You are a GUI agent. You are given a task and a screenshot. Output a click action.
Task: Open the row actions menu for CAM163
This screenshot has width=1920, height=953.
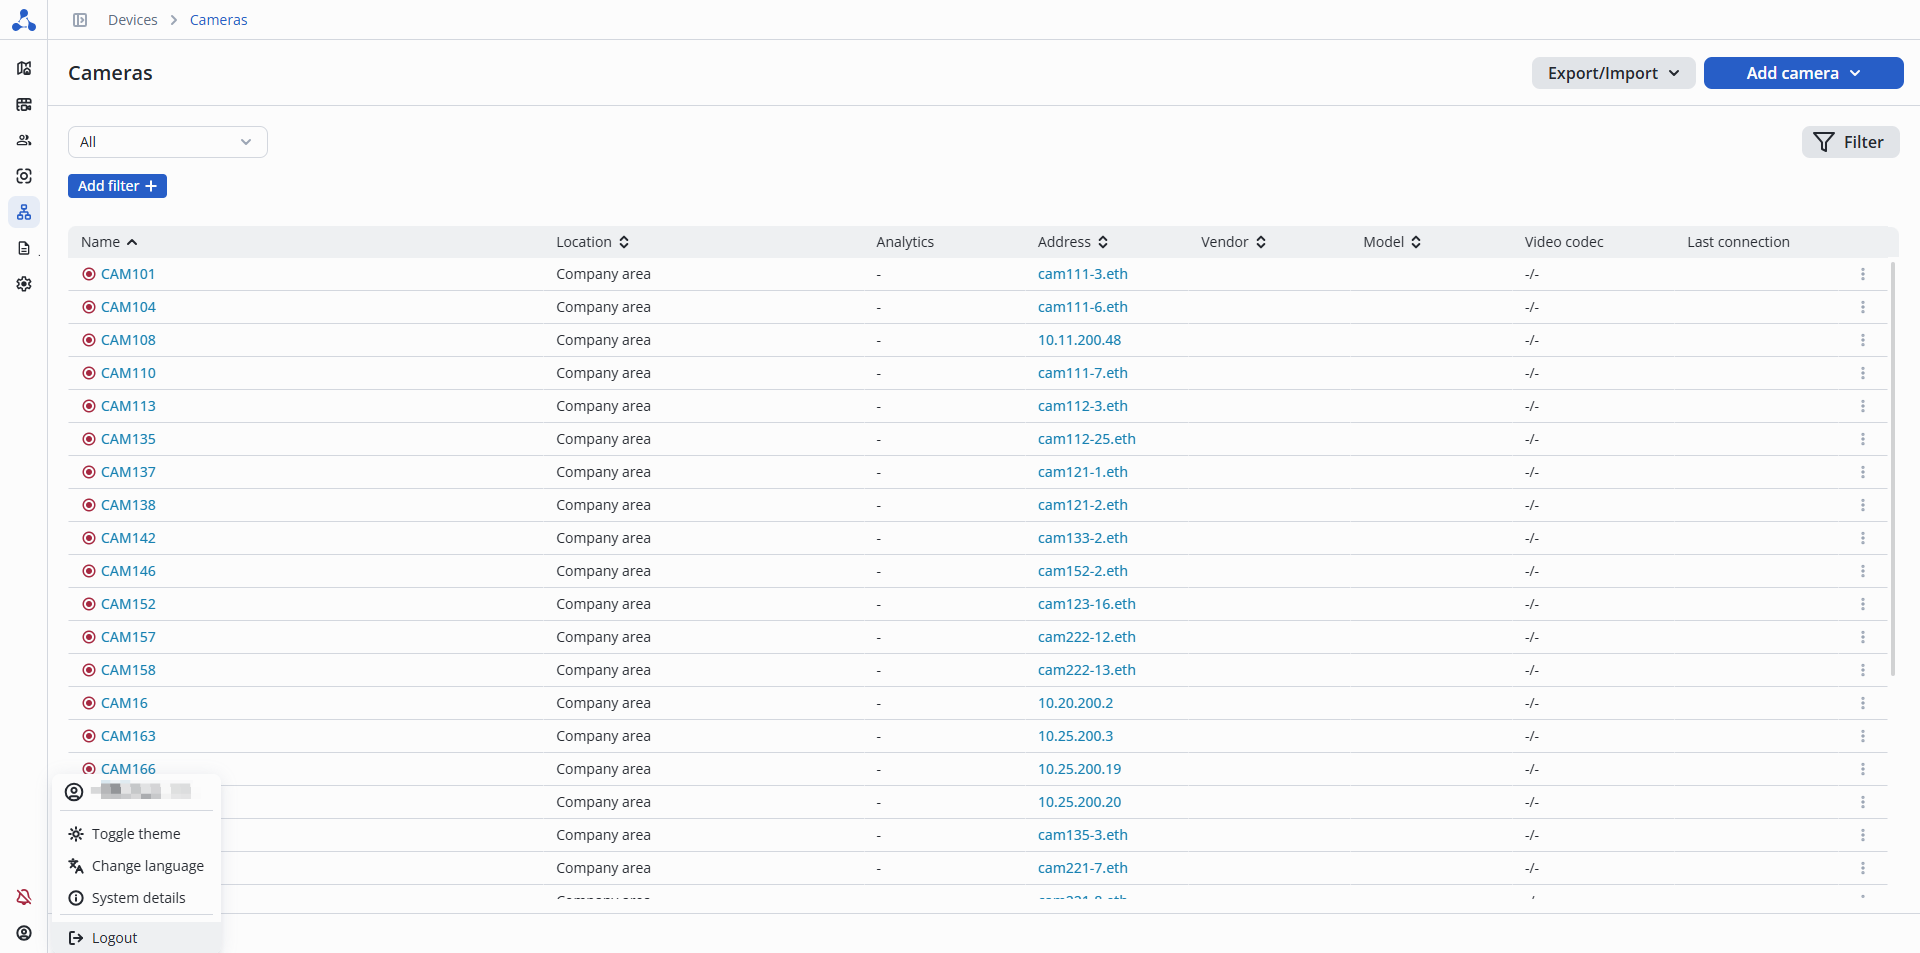pos(1863,736)
